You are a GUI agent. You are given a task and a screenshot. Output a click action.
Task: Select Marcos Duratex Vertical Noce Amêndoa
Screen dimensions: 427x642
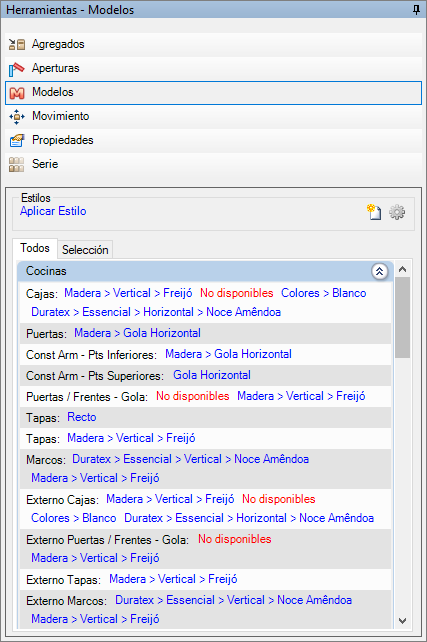click(190, 459)
